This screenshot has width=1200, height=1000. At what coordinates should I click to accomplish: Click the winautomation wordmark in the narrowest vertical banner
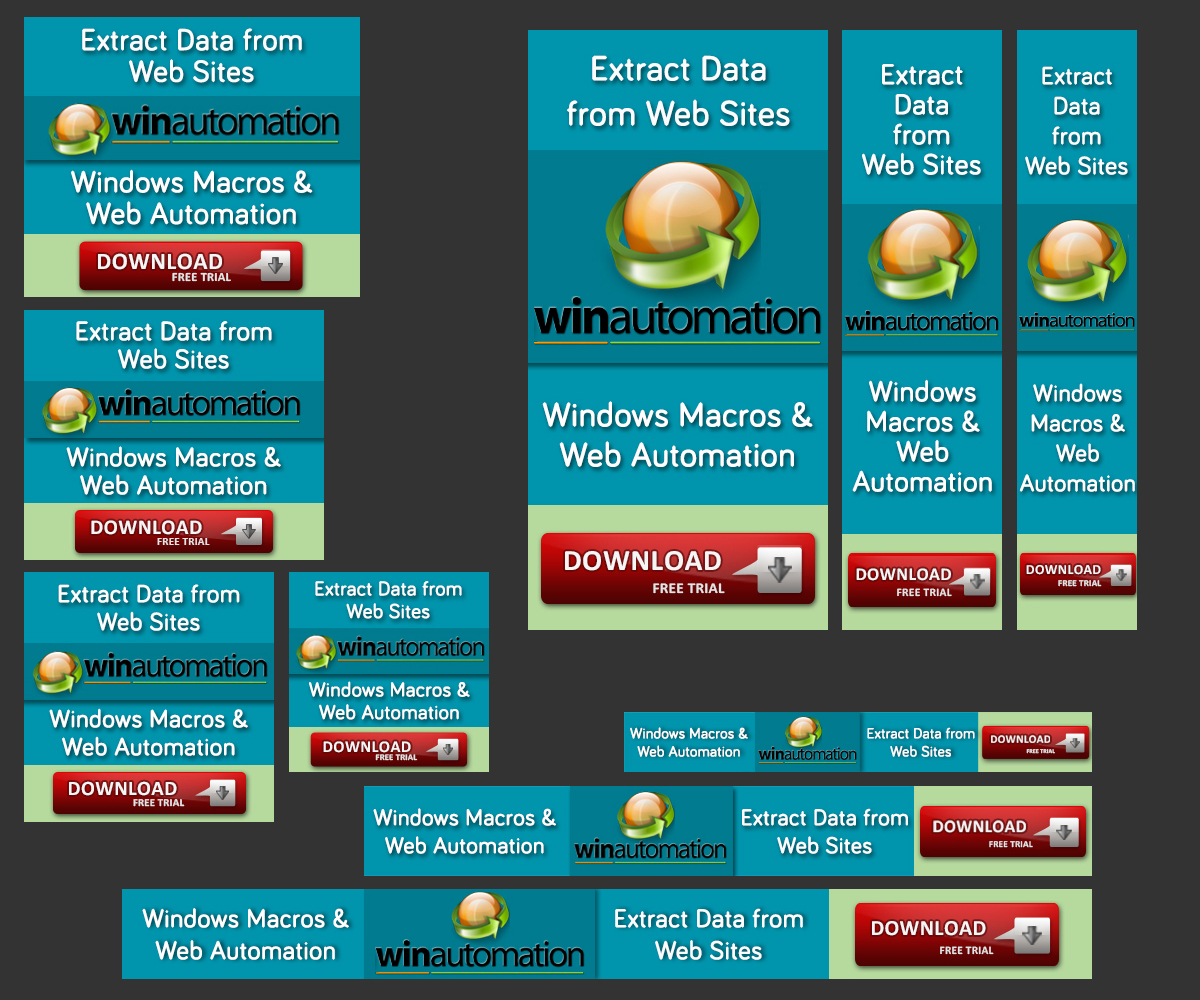point(1077,322)
